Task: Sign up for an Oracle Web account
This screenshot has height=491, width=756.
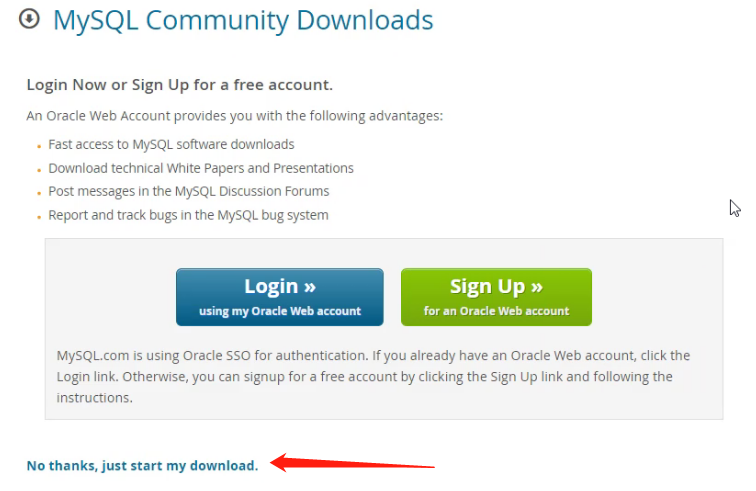Action: tap(496, 297)
